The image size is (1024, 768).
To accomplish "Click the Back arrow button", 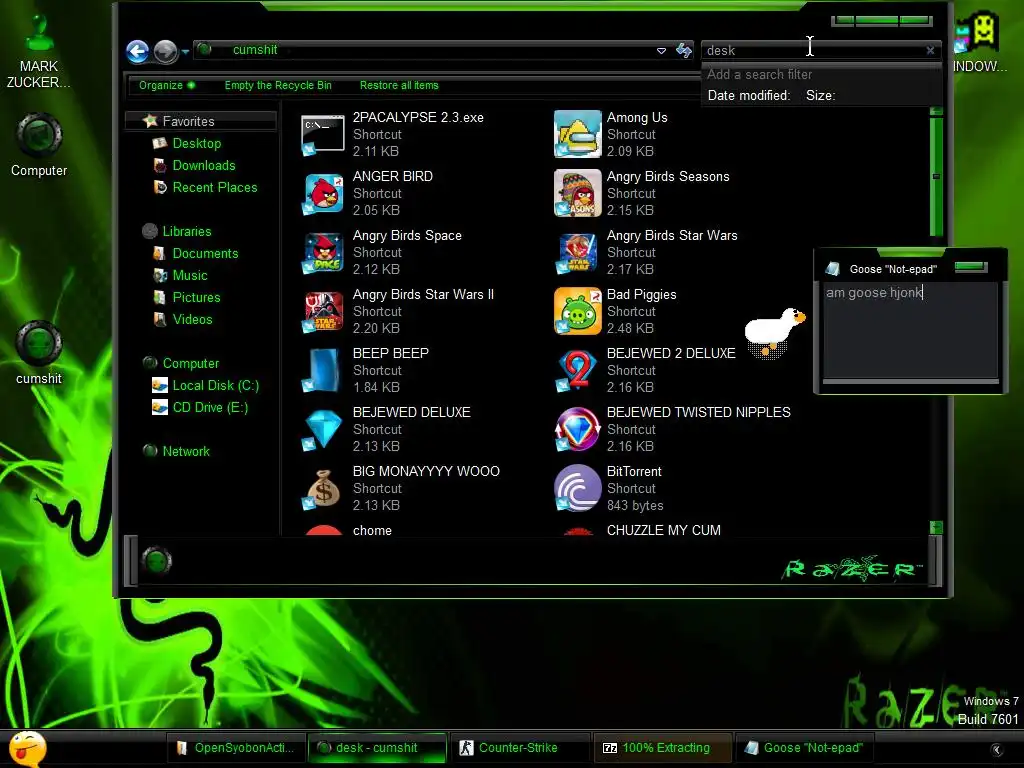I will 138,52.
